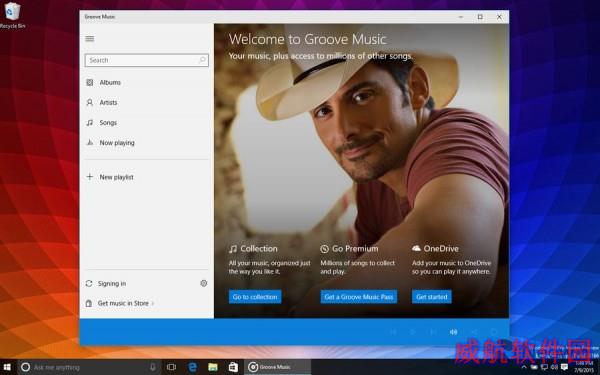
Task: Open the Store app from taskbar
Action: click(x=233, y=367)
